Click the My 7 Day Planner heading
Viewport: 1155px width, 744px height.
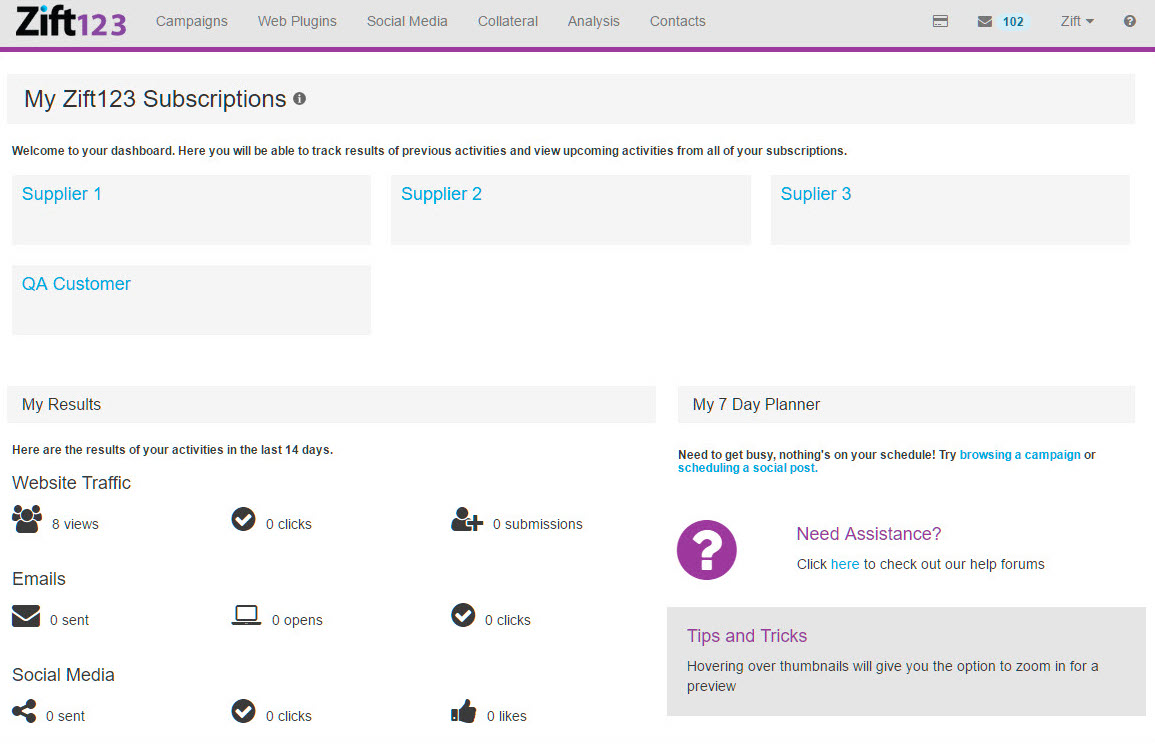tap(756, 404)
